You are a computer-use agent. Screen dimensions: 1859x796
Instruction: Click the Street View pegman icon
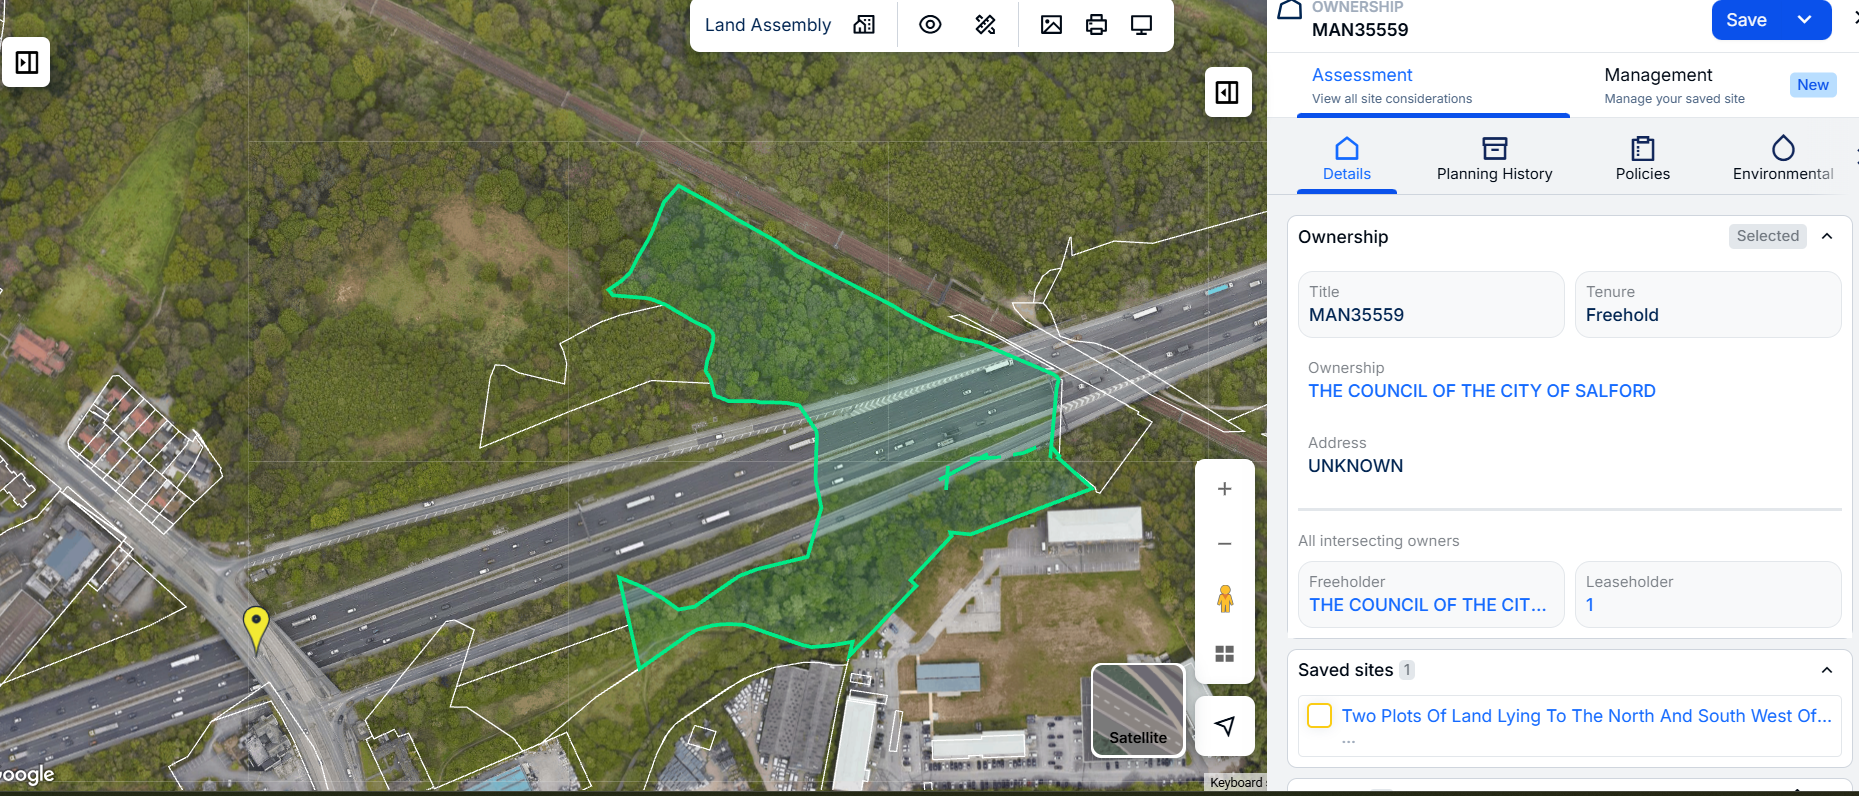pyautogui.click(x=1224, y=599)
